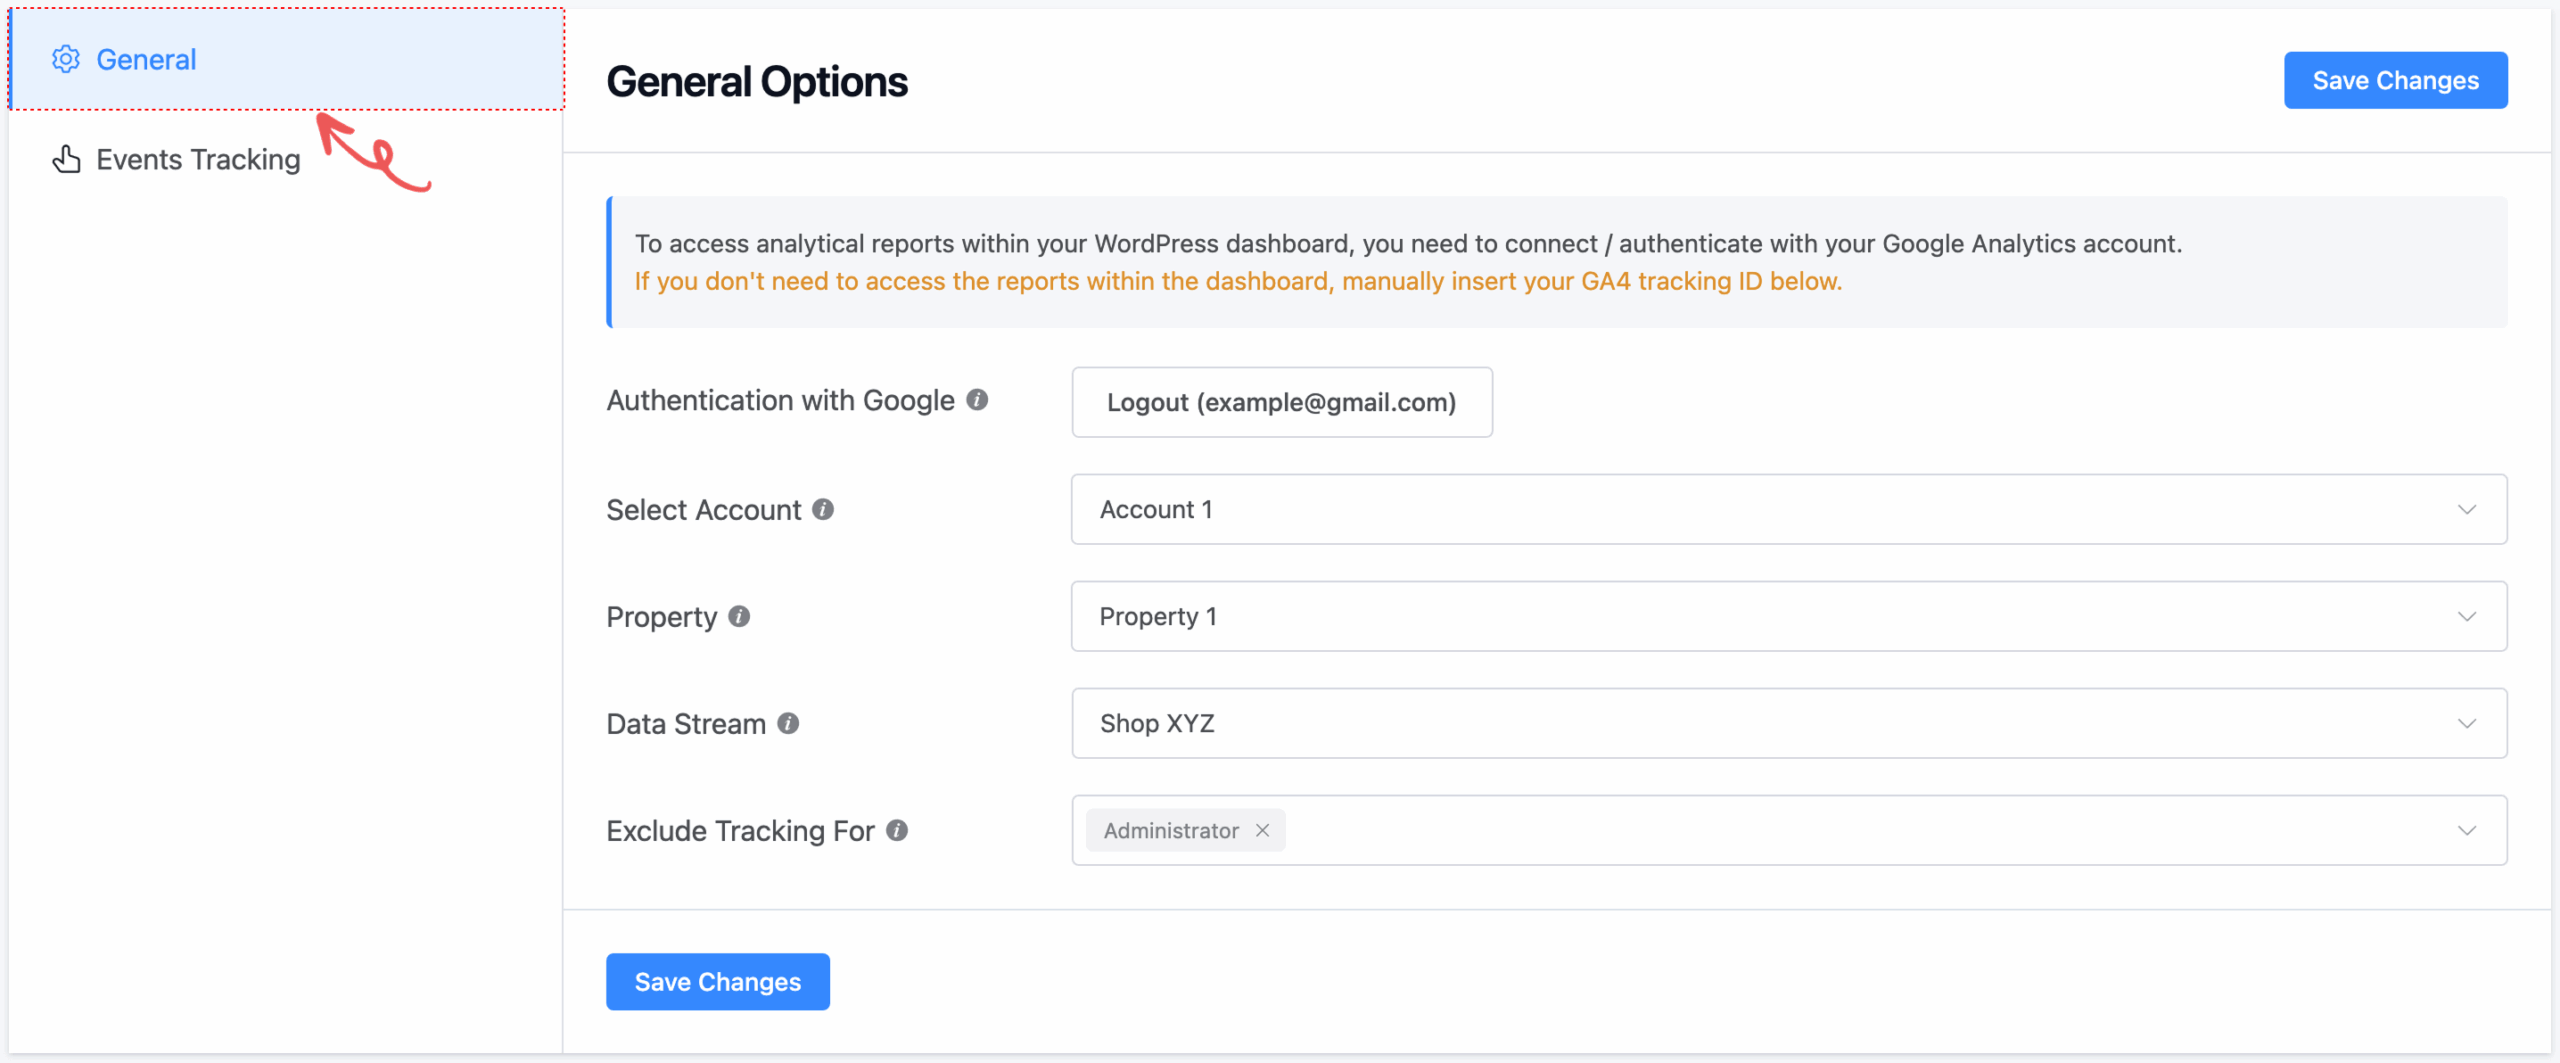The image size is (2560, 1063).
Task: Logout from the connected Google account
Action: (x=1281, y=402)
